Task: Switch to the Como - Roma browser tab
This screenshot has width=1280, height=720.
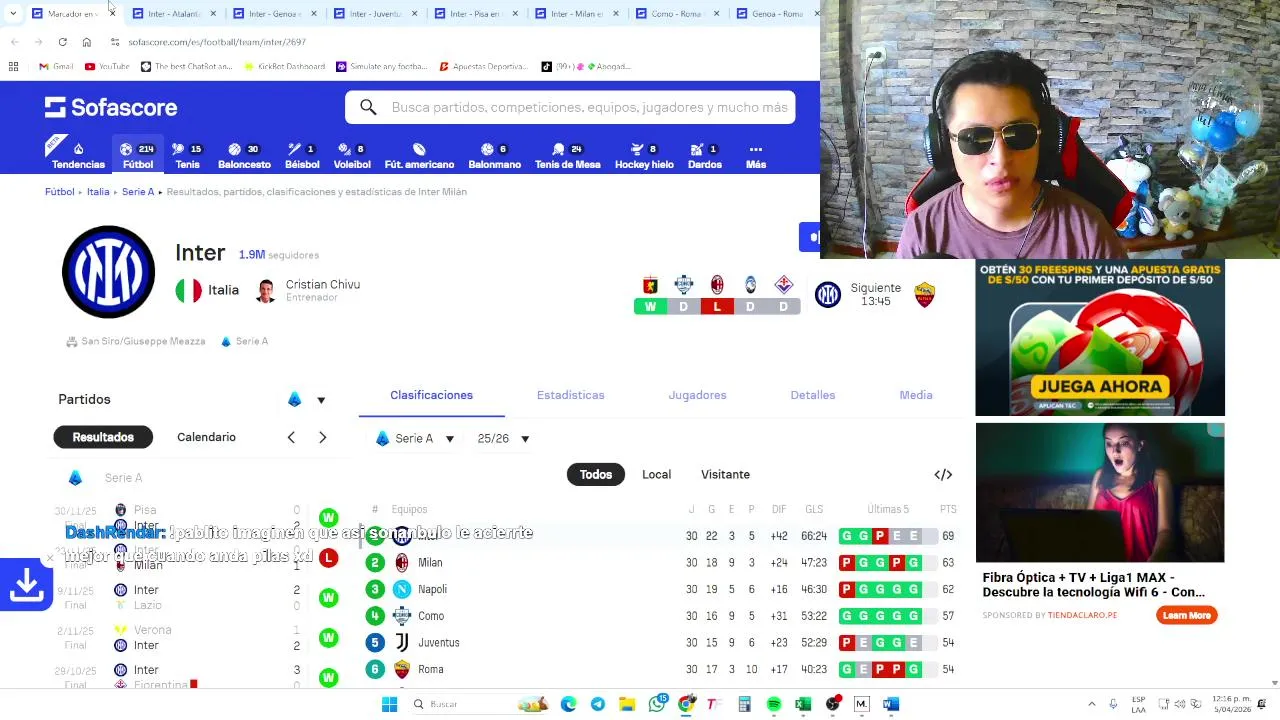Action: [x=674, y=14]
